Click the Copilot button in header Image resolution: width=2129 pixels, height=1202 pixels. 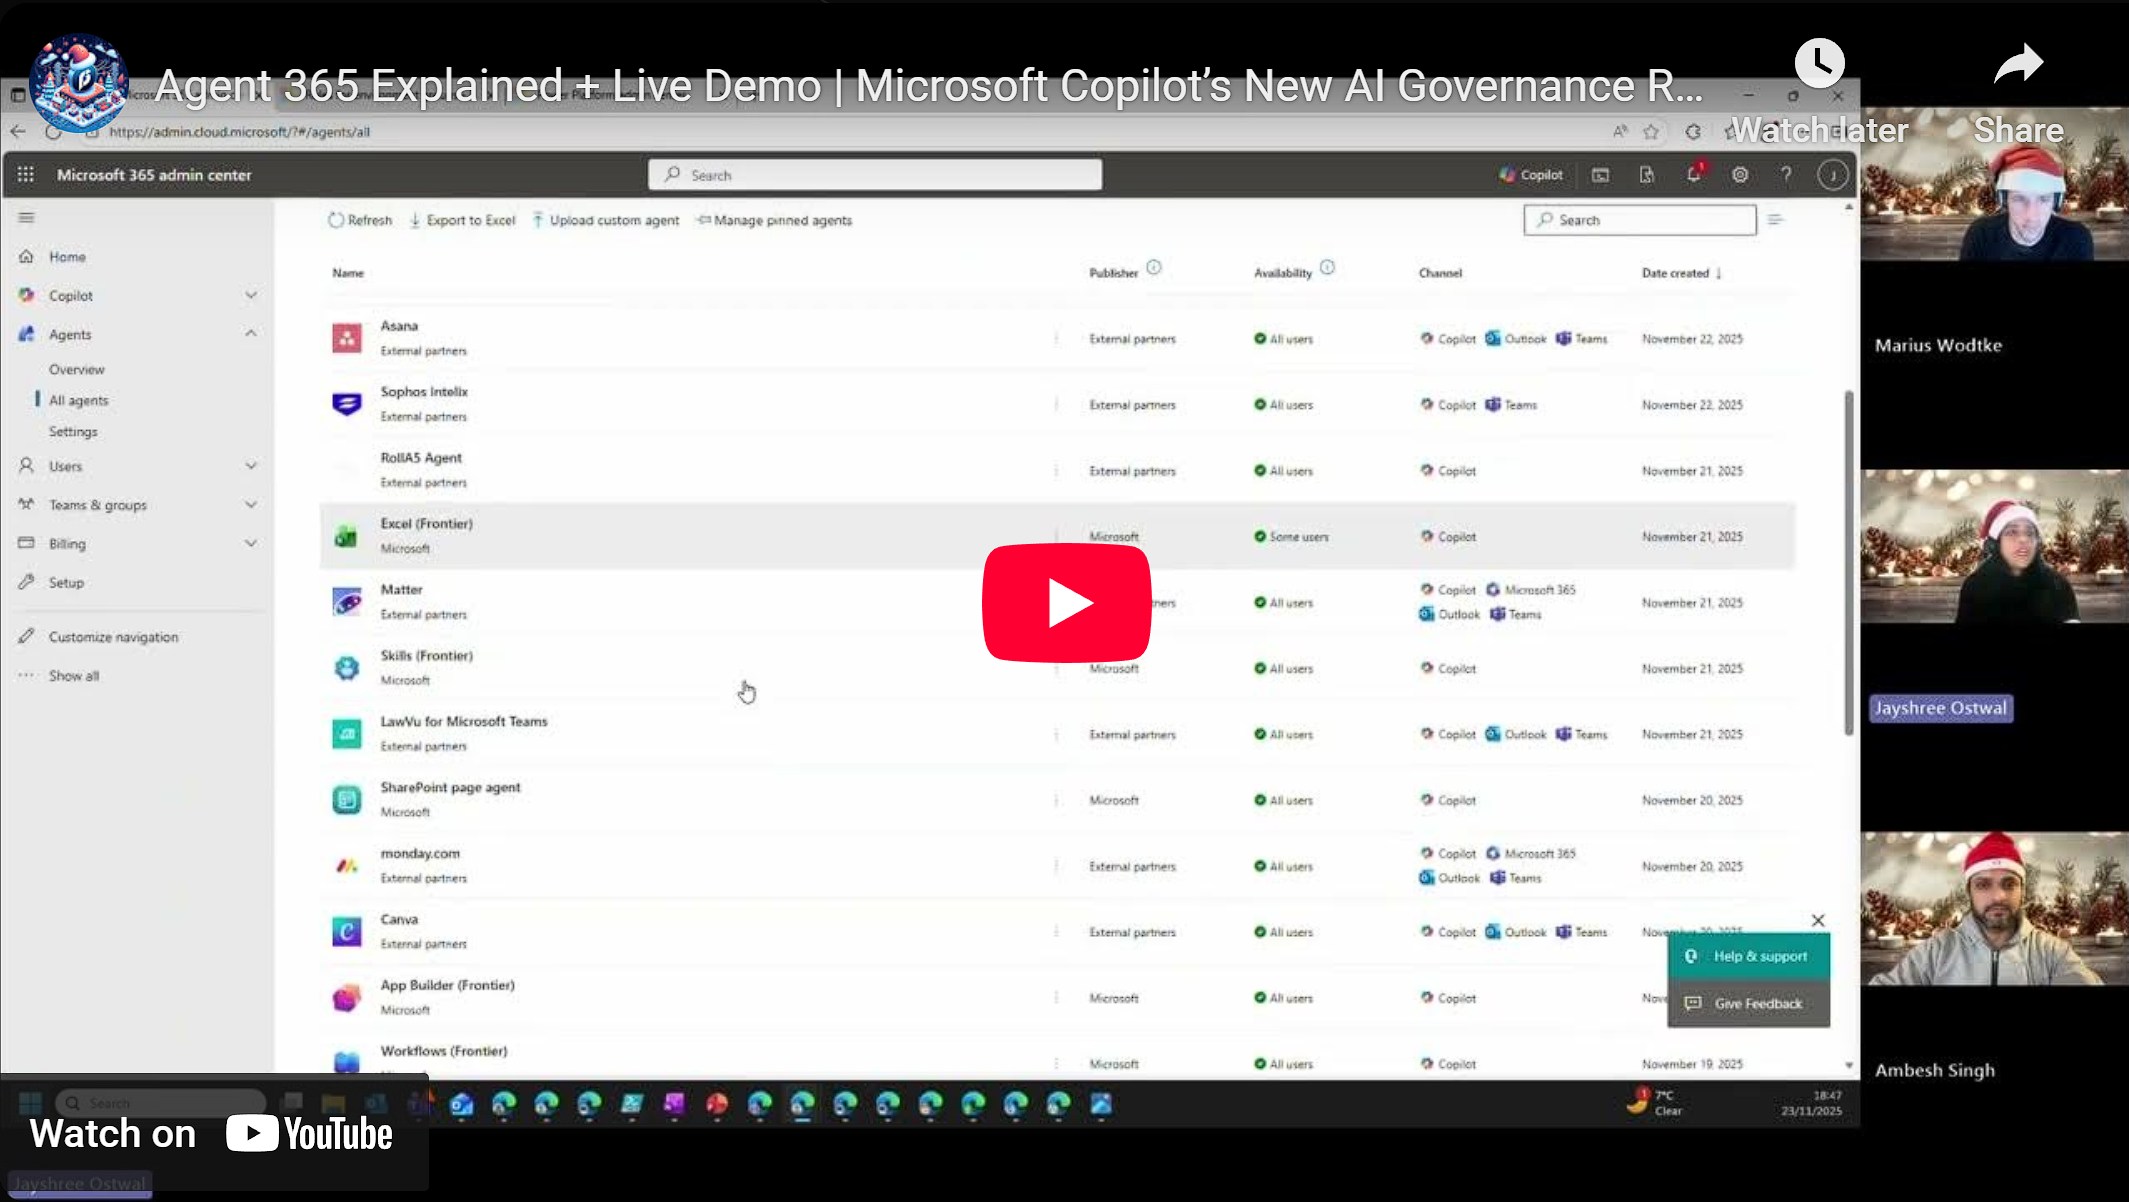[x=1530, y=174]
